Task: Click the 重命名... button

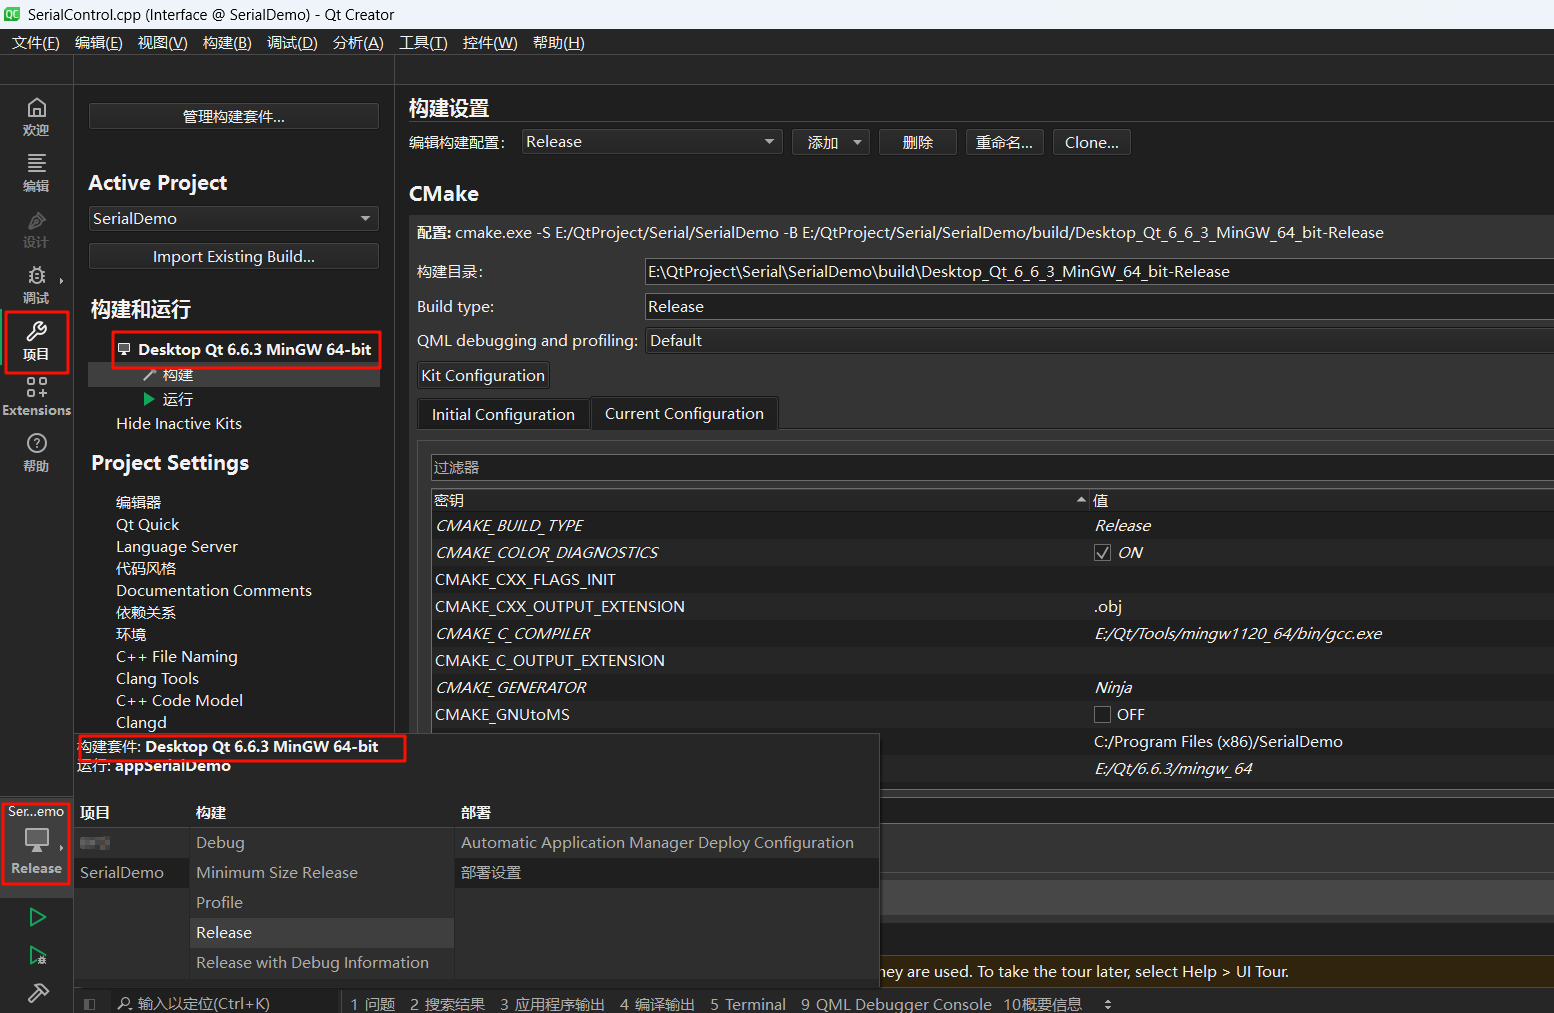Action: pyautogui.click(x=1005, y=142)
